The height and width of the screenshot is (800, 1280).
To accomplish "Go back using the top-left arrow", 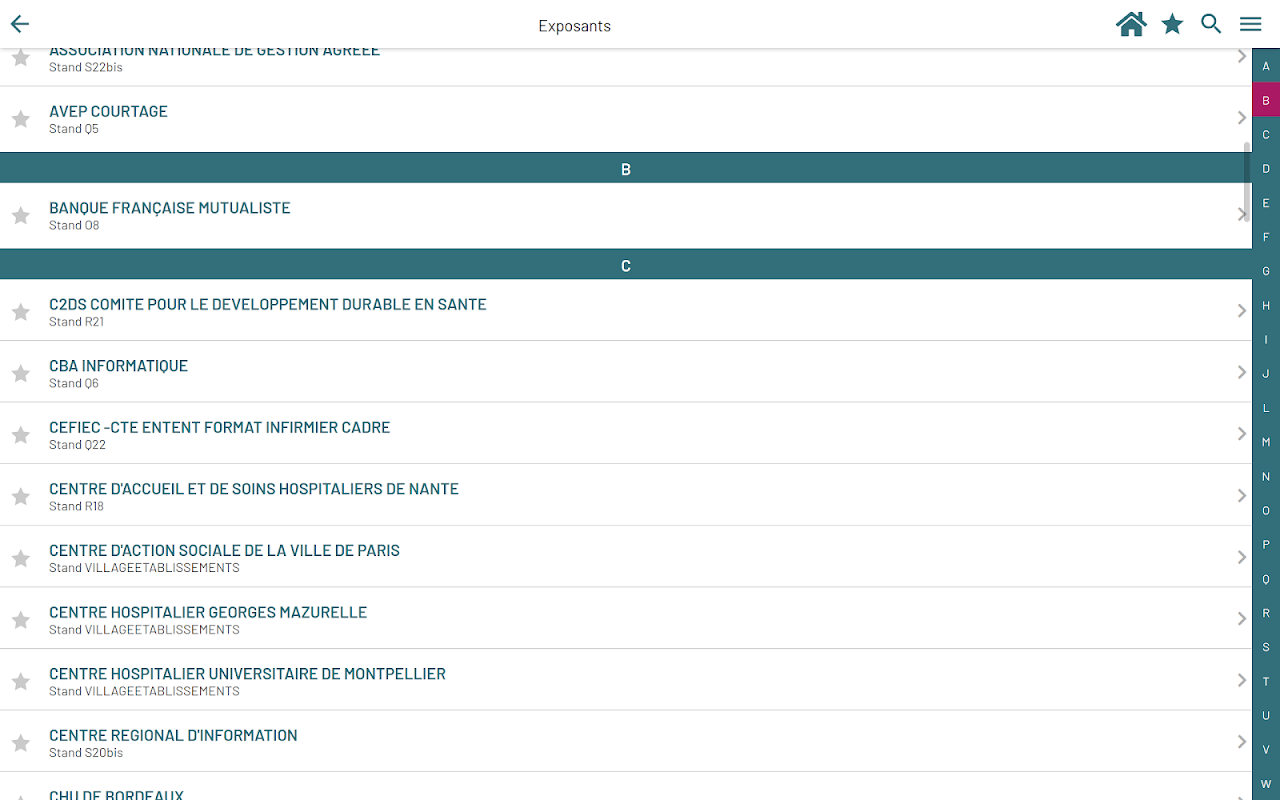I will click(20, 25).
